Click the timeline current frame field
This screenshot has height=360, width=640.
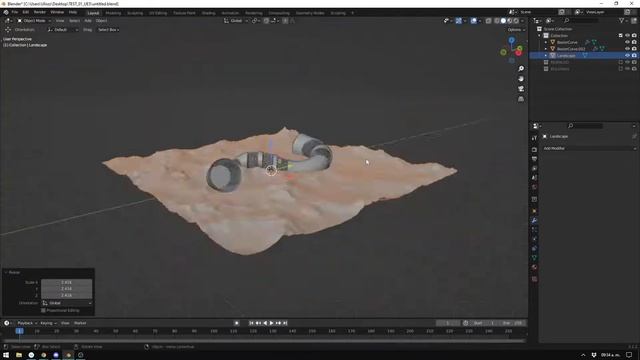(448, 323)
